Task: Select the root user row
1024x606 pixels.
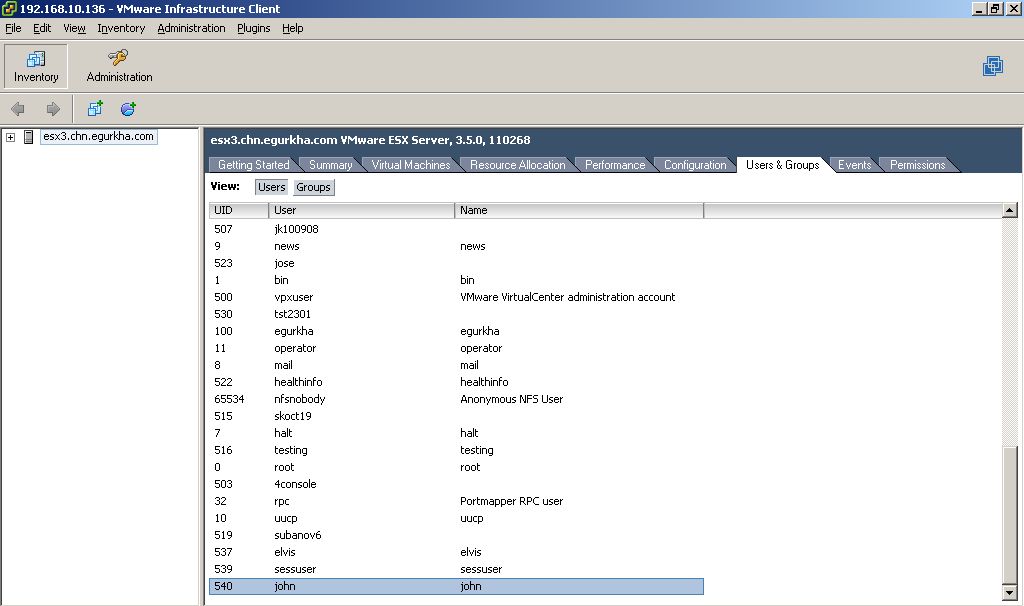Action: pyautogui.click(x=456, y=467)
